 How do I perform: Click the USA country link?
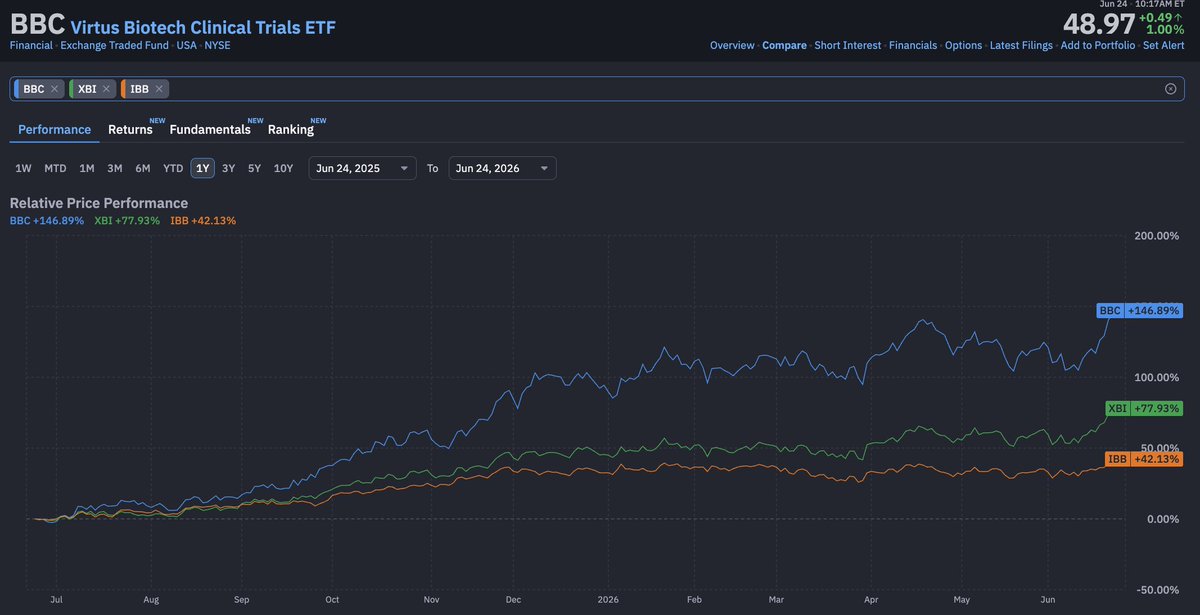coord(187,46)
